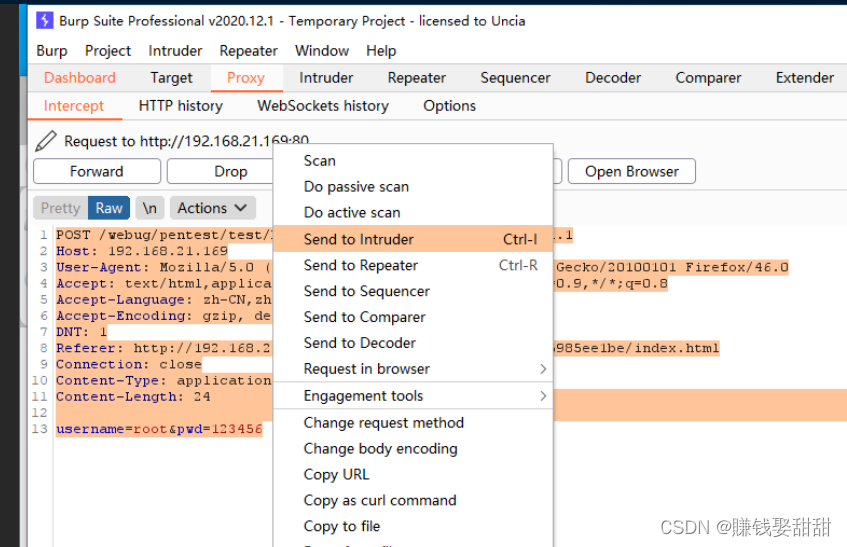Select the Proxy tab
The height and width of the screenshot is (547, 847).
246,78
